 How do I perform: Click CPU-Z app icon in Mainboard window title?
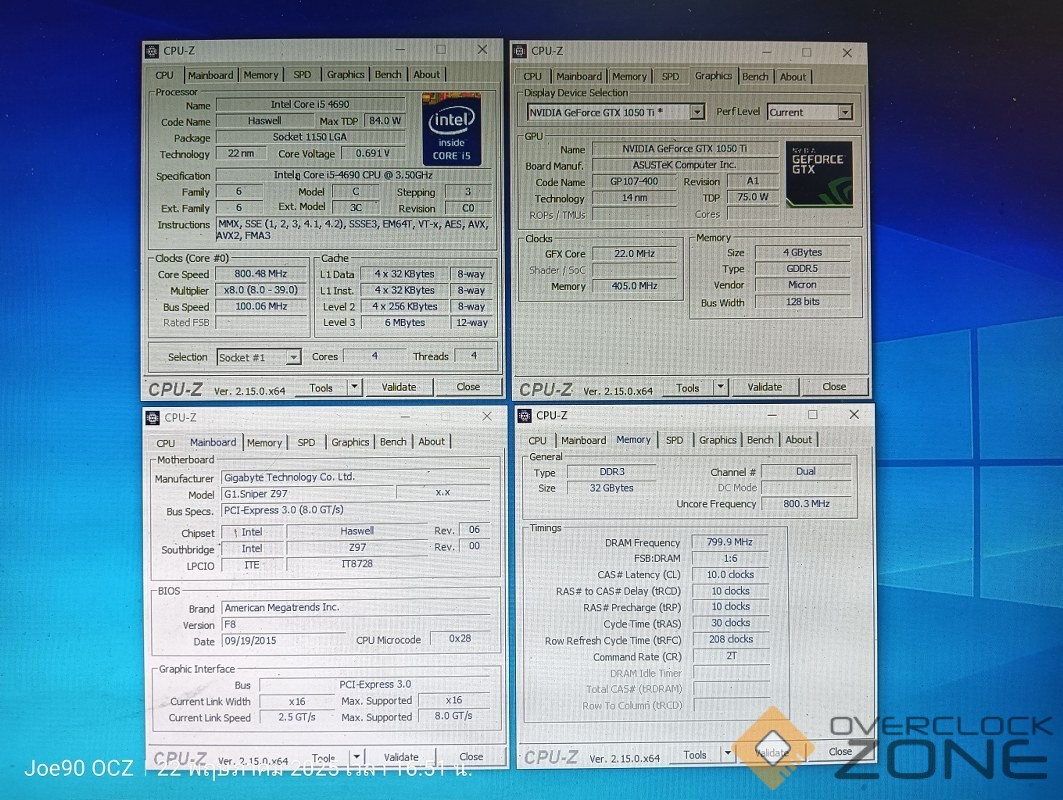tap(153, 418)
